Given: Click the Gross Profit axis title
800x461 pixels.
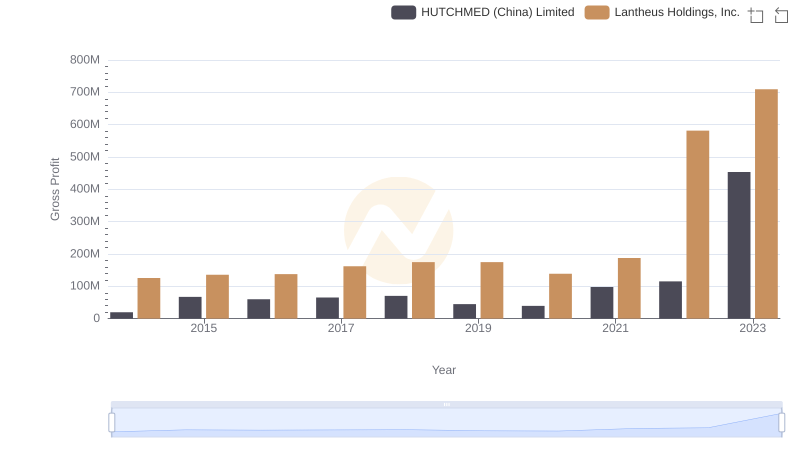Looking at the screenshot, I should point(55,189).
